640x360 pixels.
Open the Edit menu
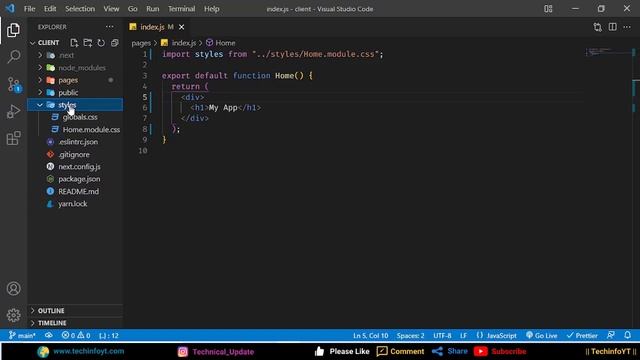(x=50, y=9)
